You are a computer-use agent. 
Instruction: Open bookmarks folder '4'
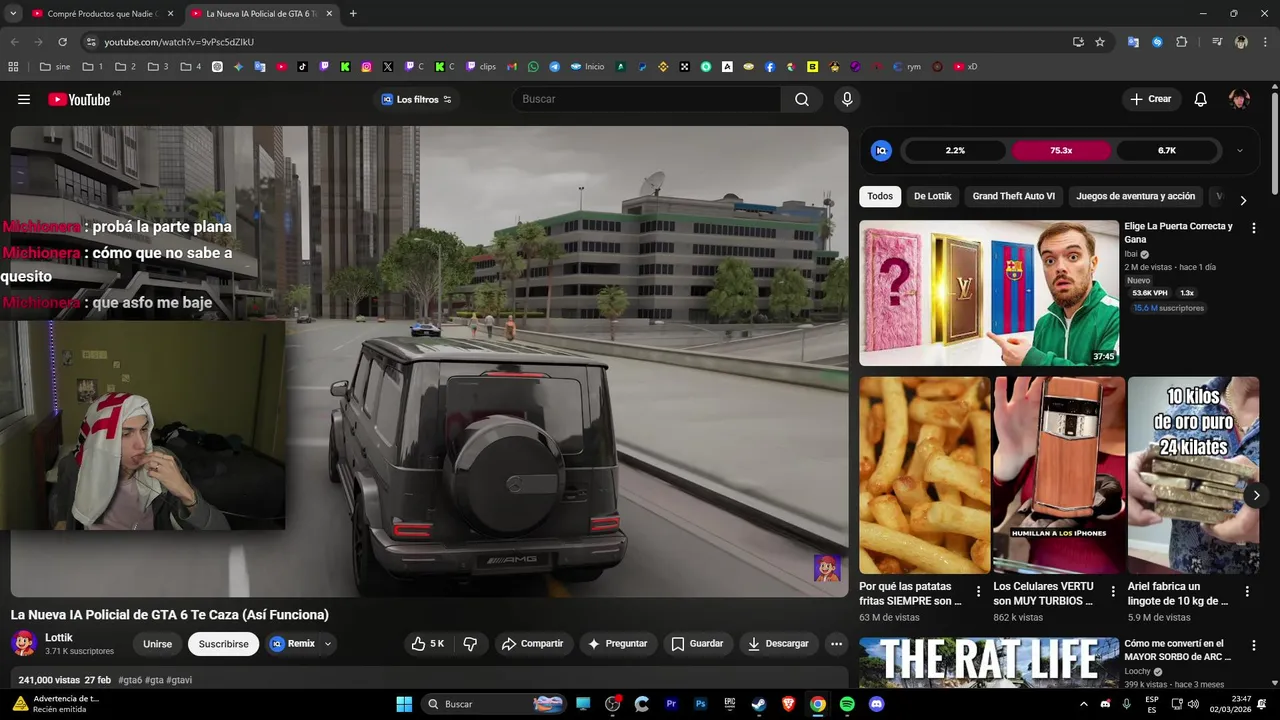(x=190, y=67)
